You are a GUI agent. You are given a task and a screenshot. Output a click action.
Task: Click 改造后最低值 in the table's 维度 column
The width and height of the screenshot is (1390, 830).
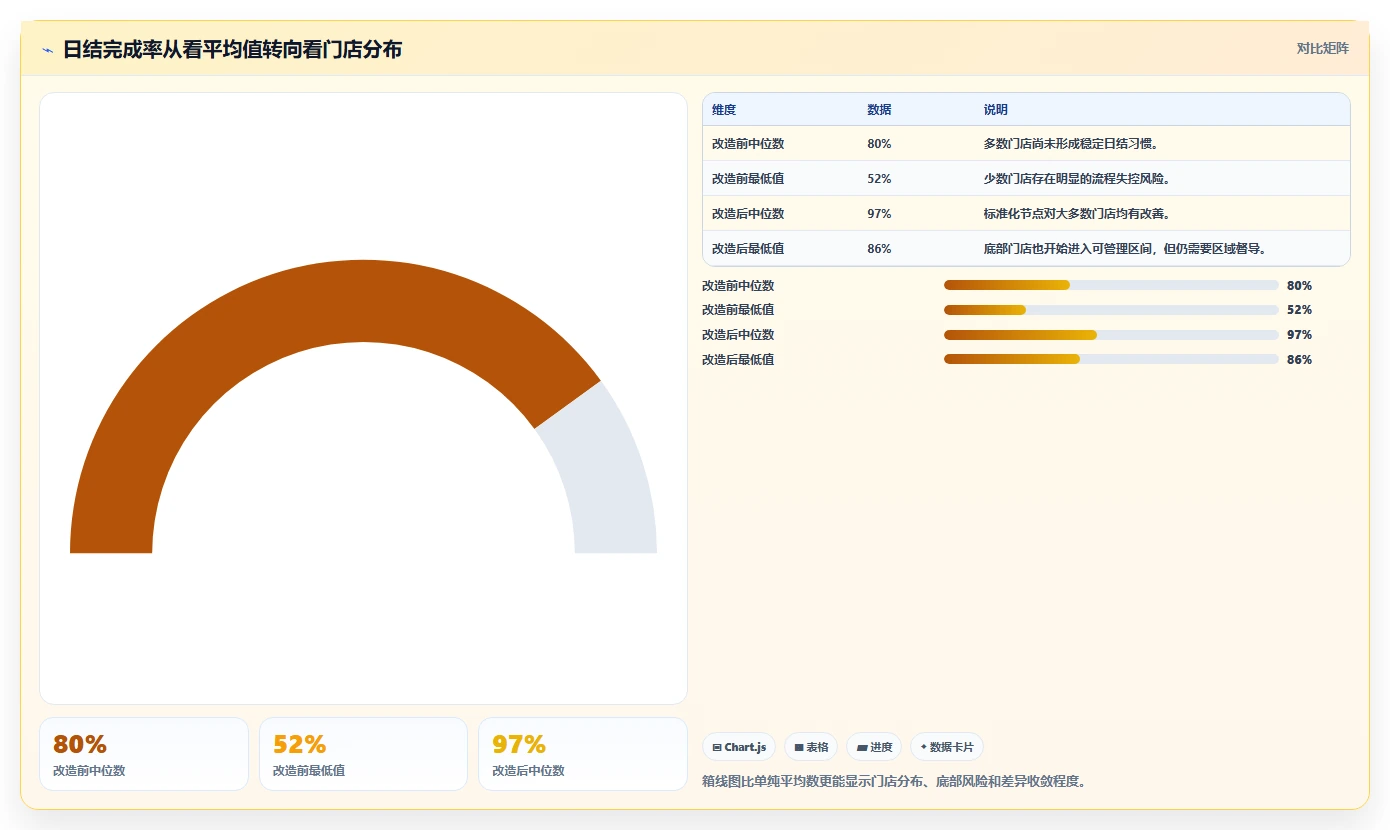tap(748, 249)
